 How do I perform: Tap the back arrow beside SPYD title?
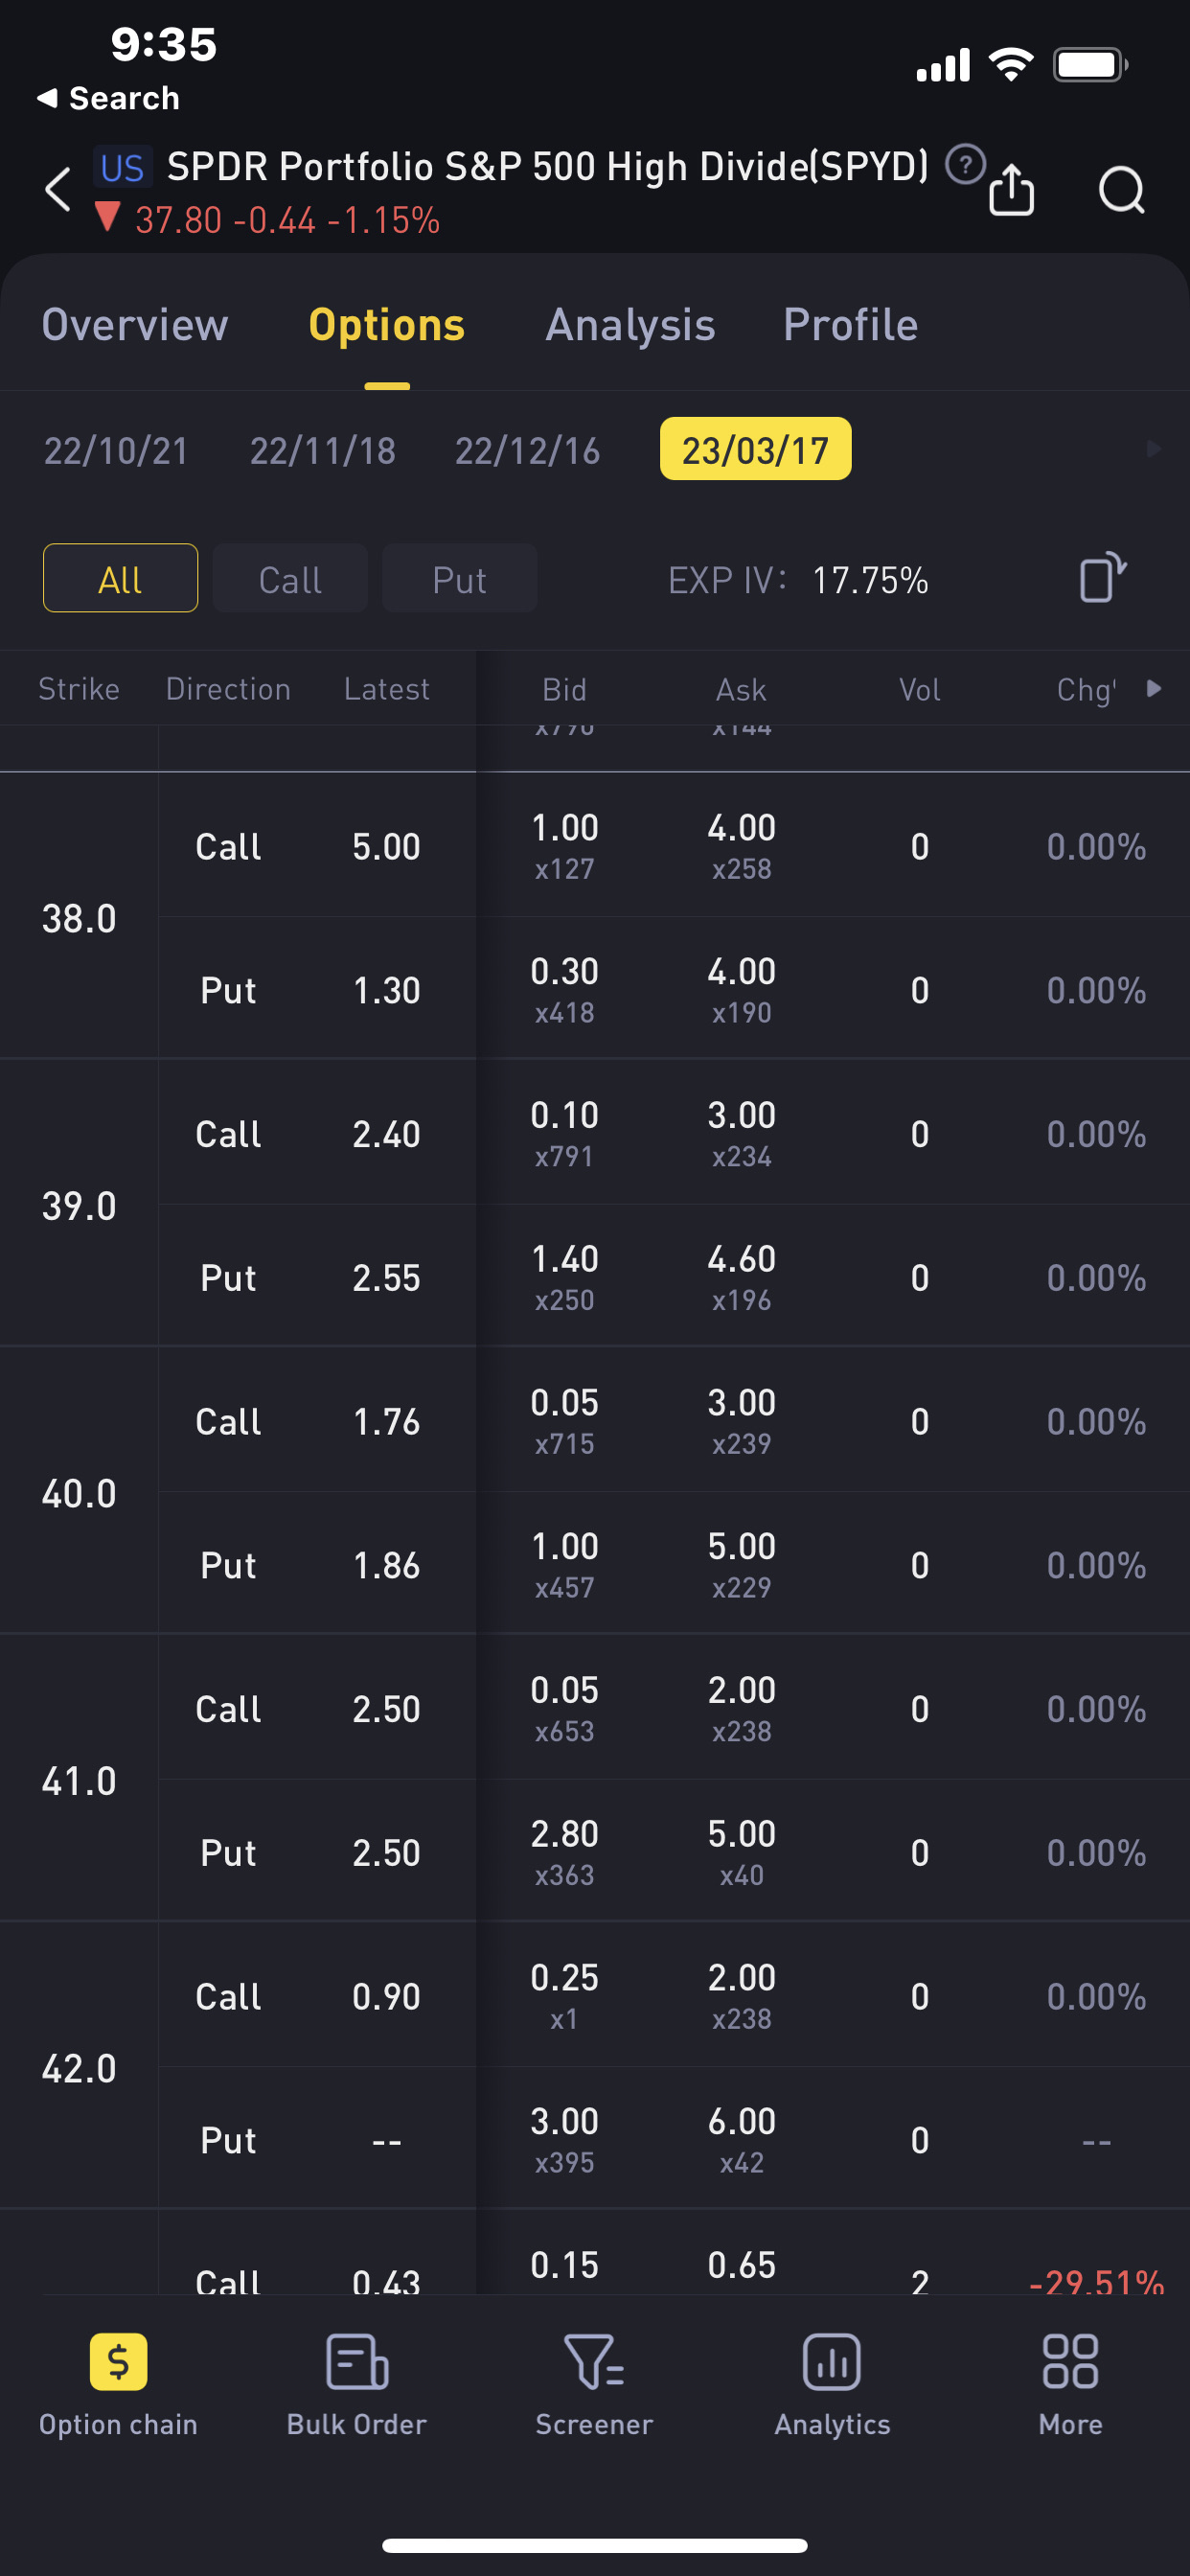pyautogui.click(x=58, y=189)
